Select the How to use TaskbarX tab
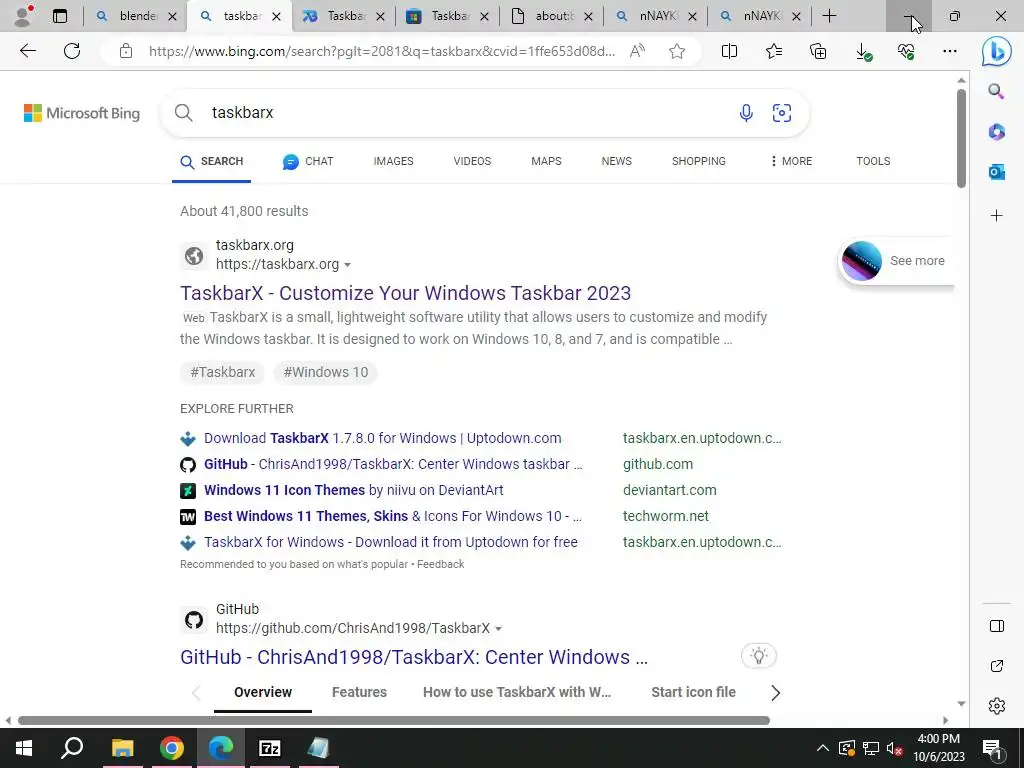This screenshot has width=1024, height=768. (x=517, y=692)
